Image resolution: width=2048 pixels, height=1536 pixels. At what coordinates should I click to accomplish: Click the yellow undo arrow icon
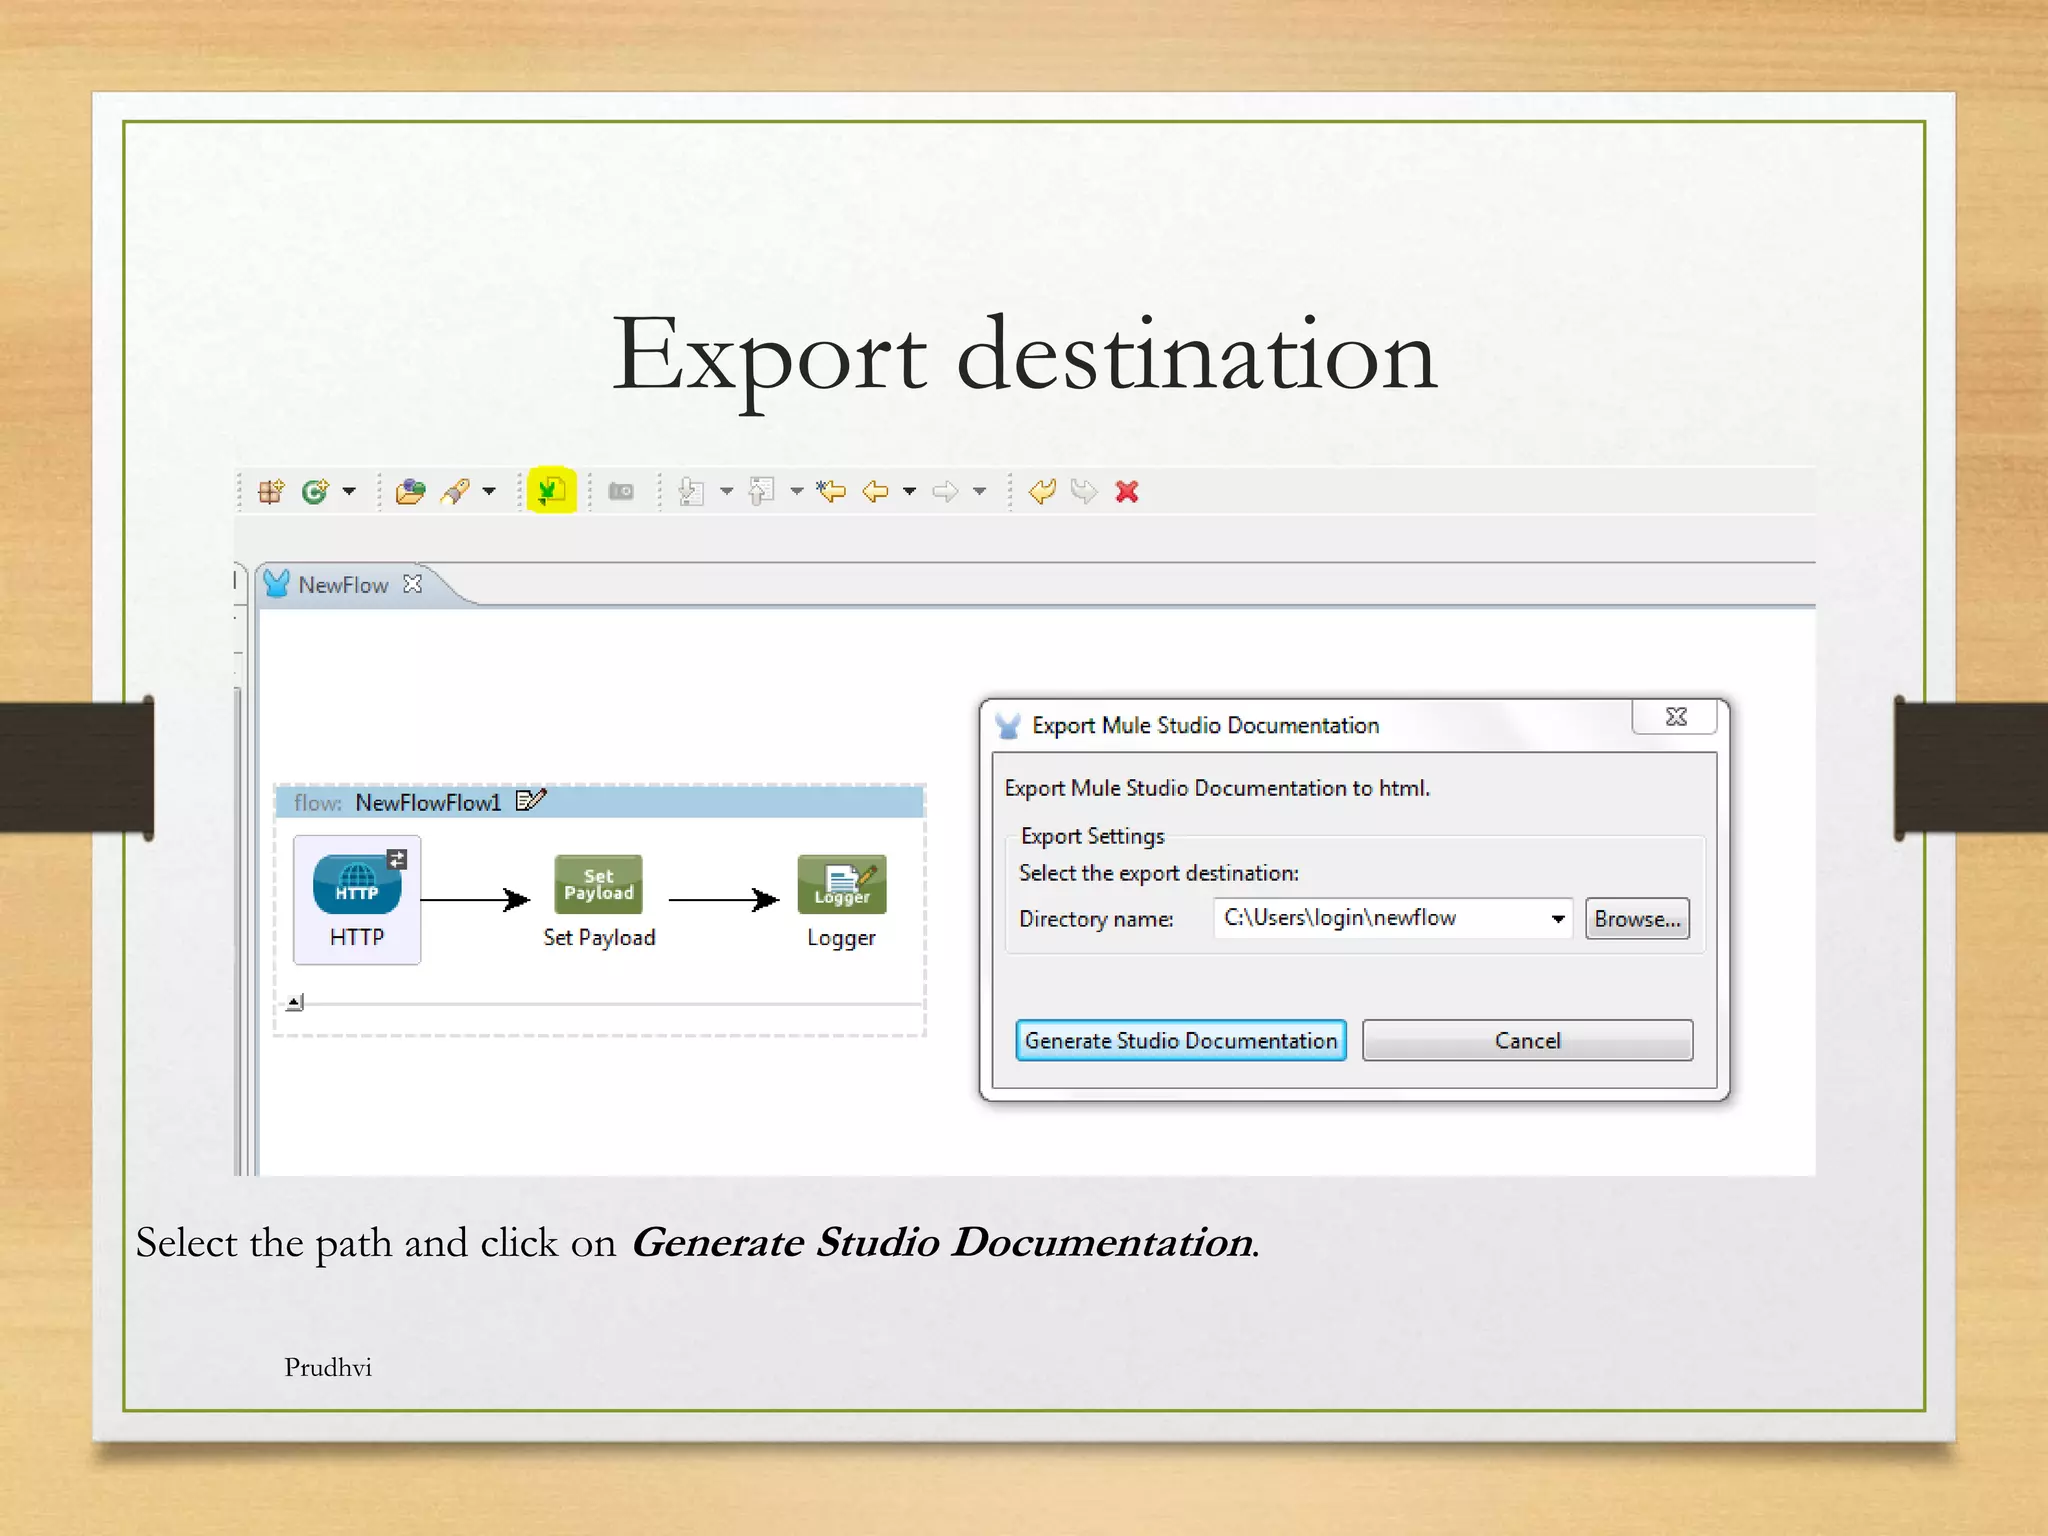(1042, 491)
